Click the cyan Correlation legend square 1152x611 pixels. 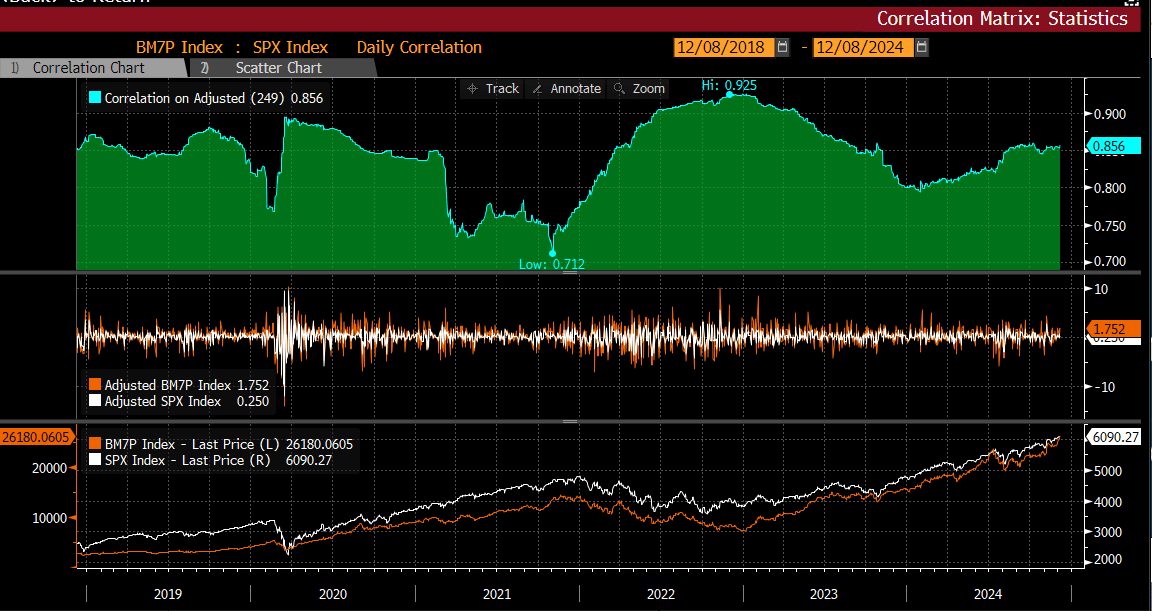(x=95, y=98)
